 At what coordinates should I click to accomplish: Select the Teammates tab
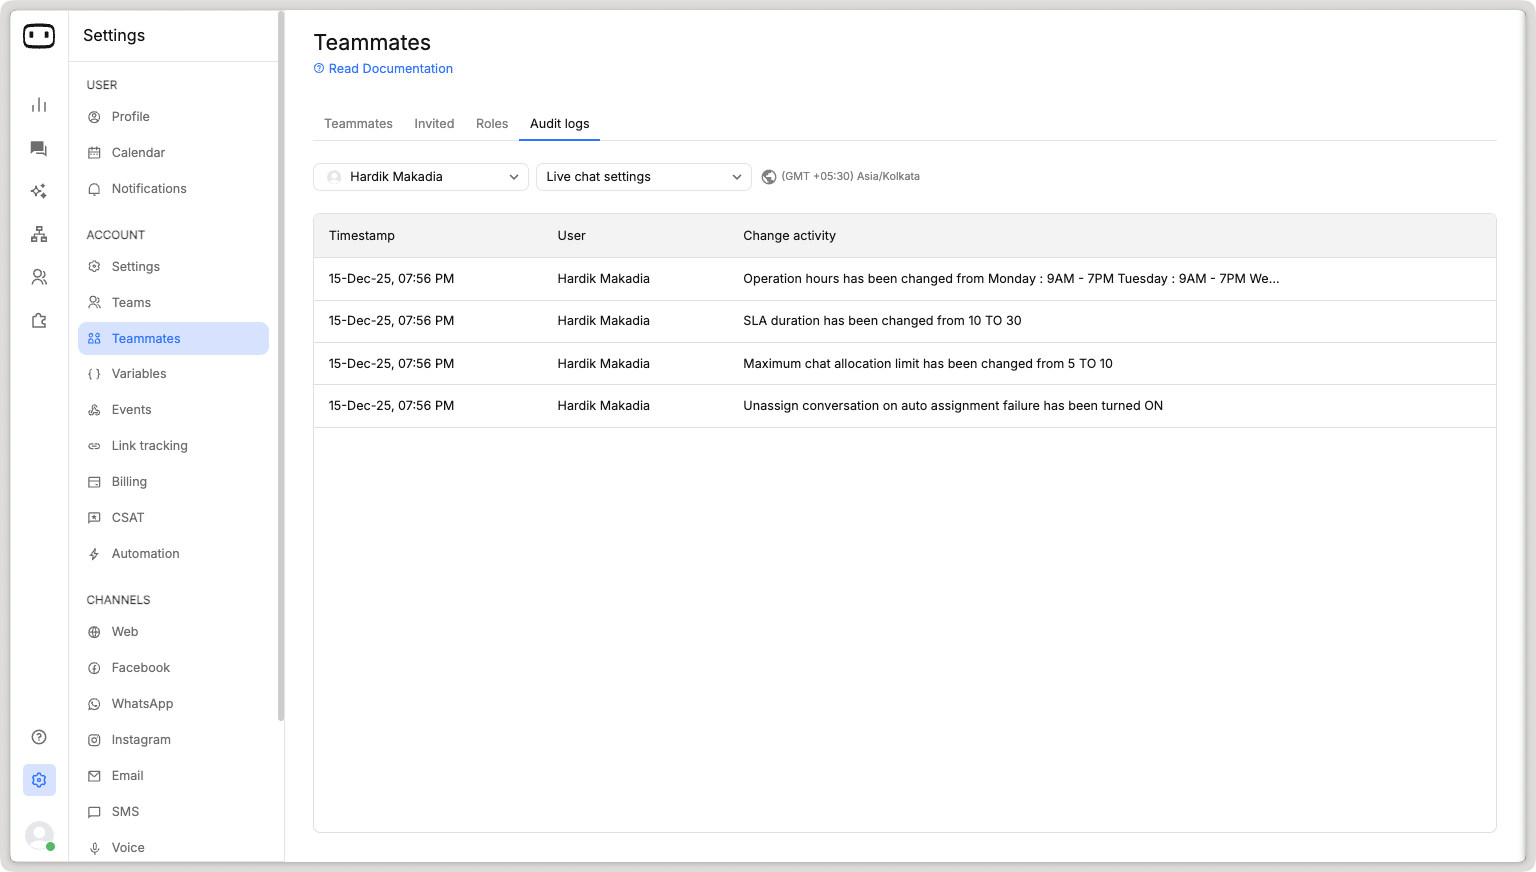tap(358, 124)
